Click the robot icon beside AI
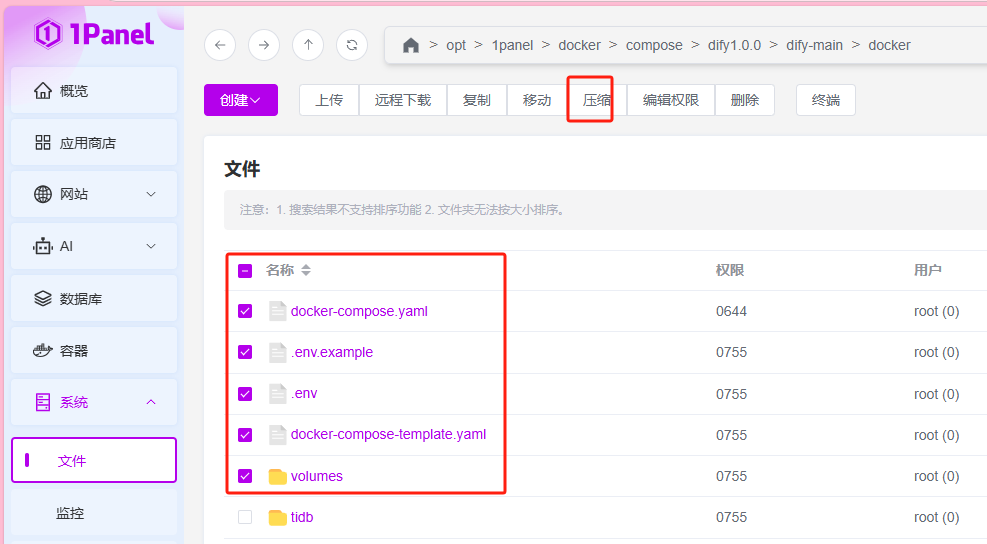Image resolution: width=987 pixels, height=544 pixels. coord(43,246)
